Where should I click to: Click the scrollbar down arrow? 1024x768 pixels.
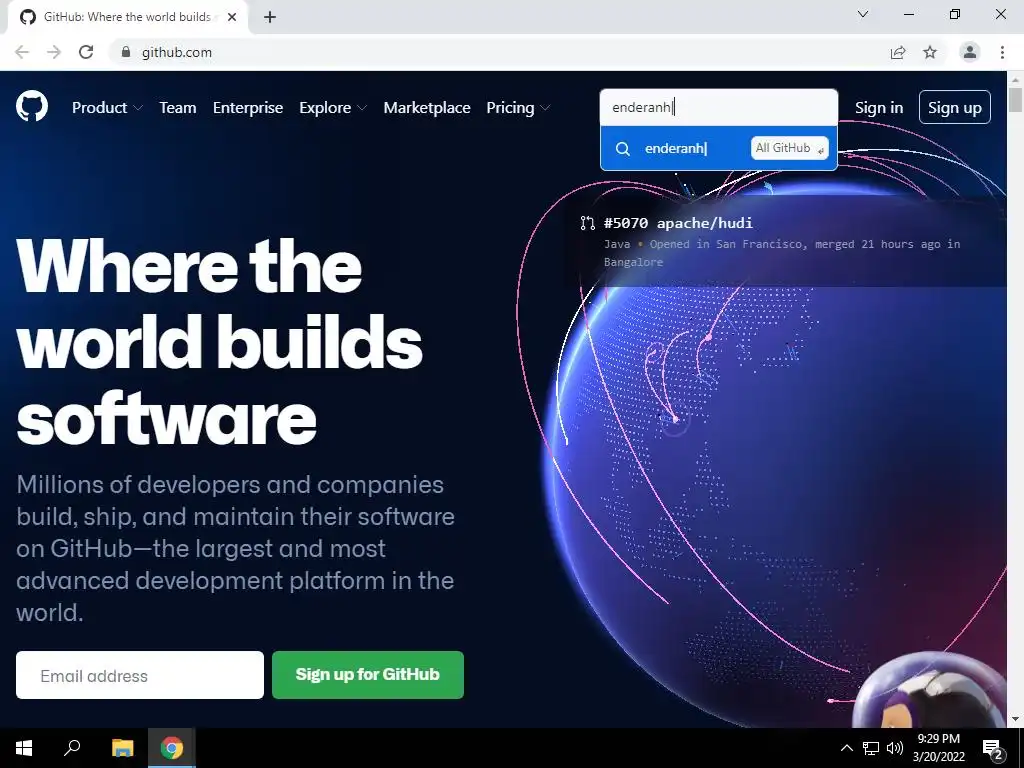pyautogui.click(x=1016, y=719)
